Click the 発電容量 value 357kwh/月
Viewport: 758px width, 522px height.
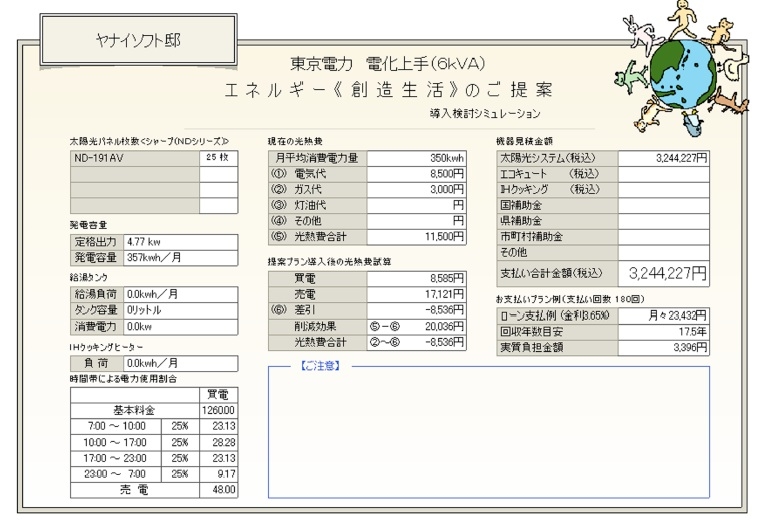pos(181,258)
